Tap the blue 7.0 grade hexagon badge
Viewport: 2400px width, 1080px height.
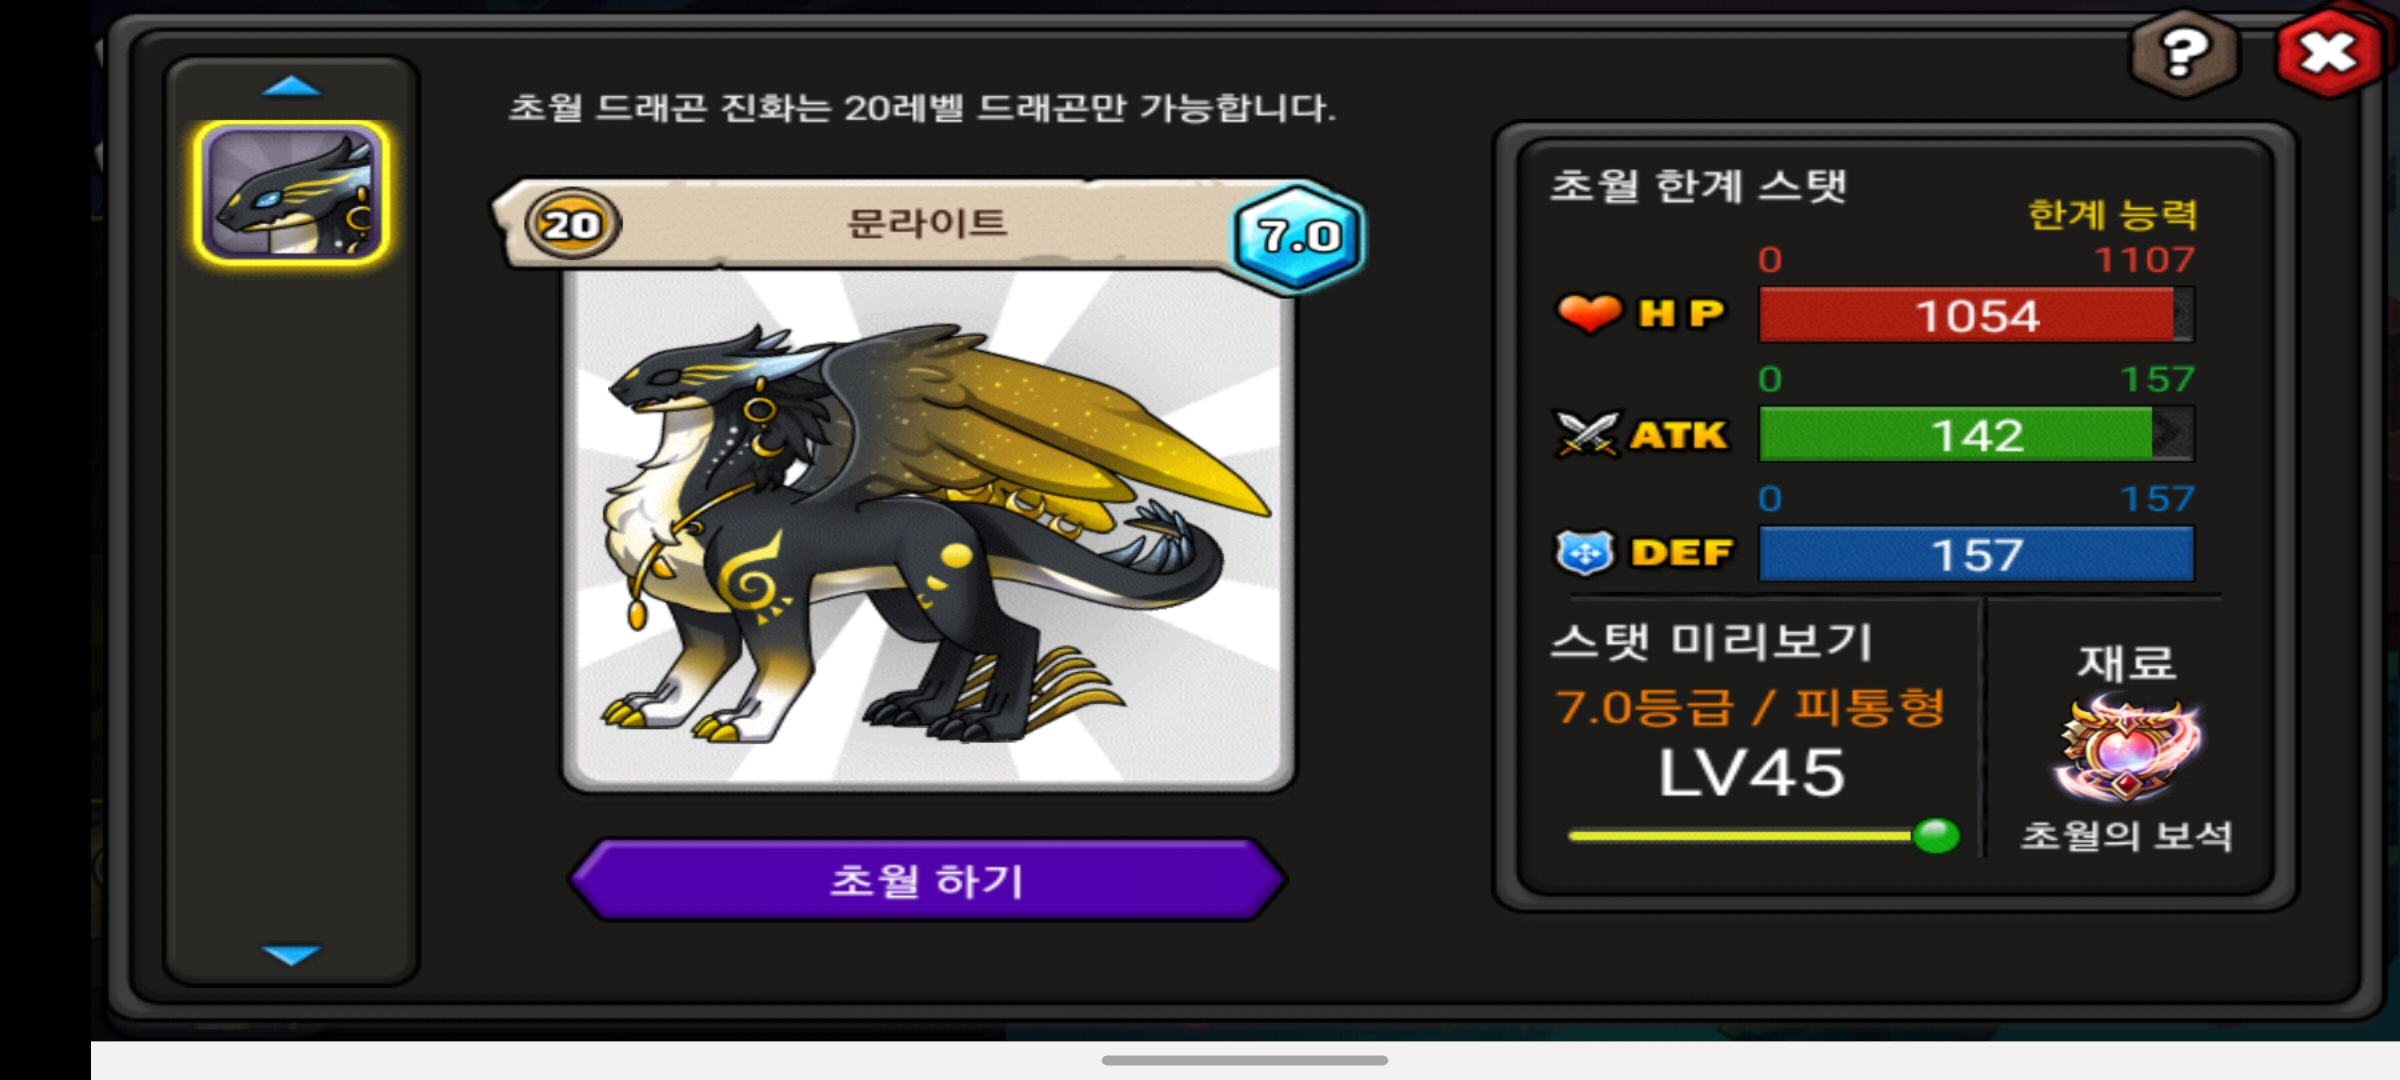(1298, 236)
